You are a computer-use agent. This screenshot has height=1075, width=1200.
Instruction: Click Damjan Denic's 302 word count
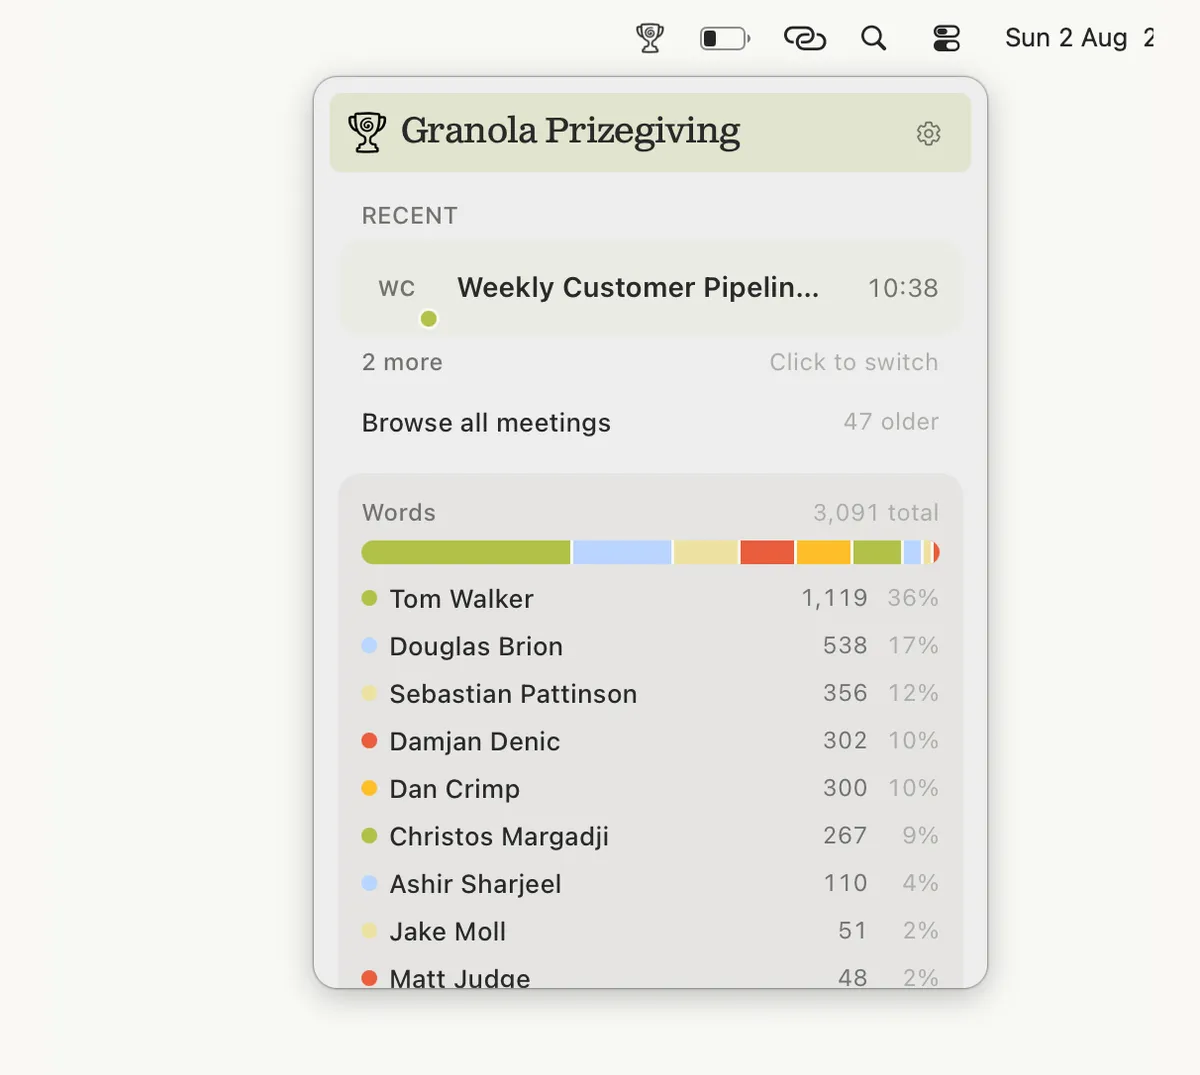pyautogui.click(x=845, y=740)
